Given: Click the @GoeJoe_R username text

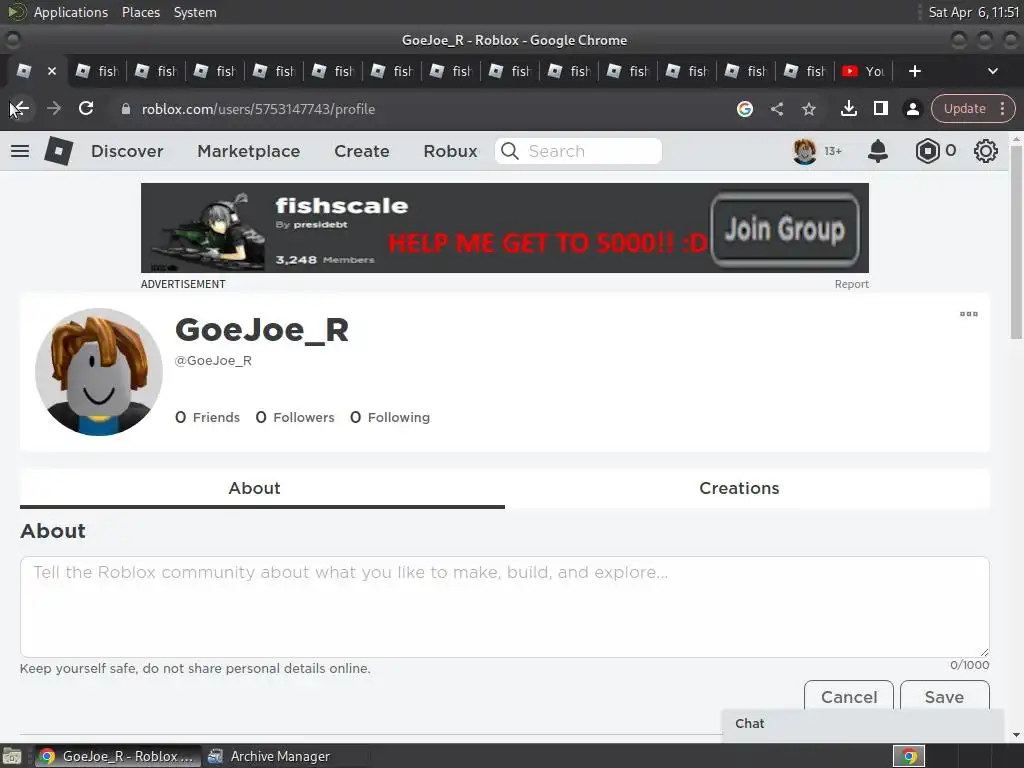Looking at the screenshot, I should (213, 360).
